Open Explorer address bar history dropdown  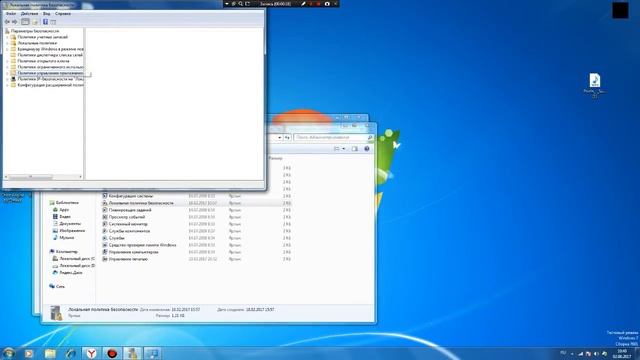point(280,138)
